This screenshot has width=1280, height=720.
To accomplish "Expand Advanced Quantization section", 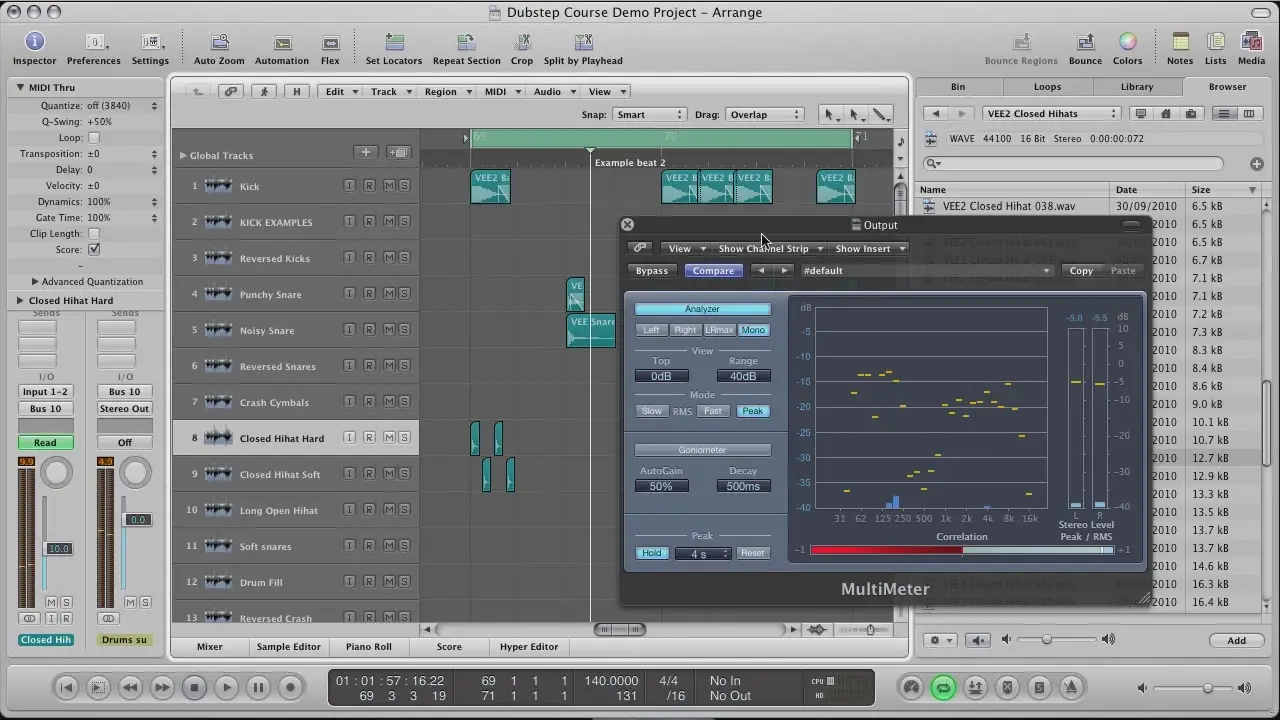I will tap(35, 282).
